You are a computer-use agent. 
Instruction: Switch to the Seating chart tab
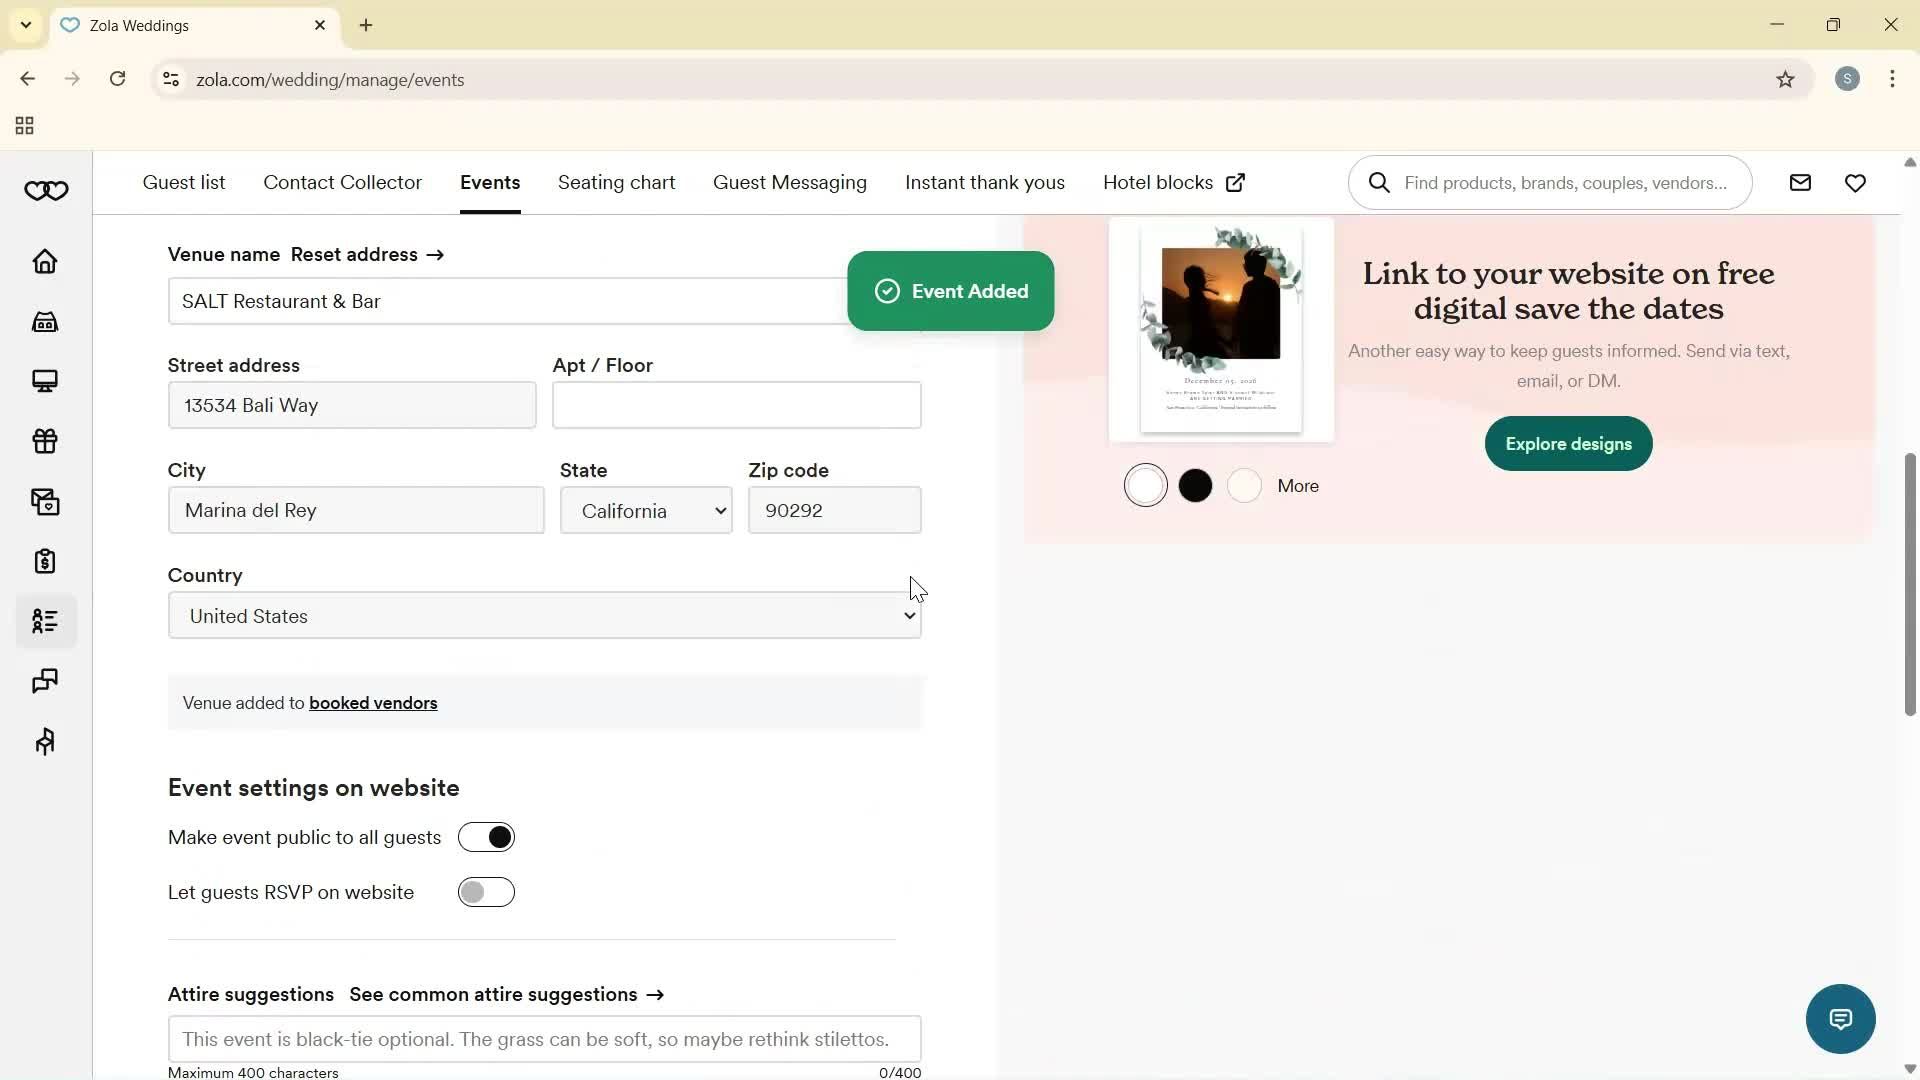(x=616, y=182)
